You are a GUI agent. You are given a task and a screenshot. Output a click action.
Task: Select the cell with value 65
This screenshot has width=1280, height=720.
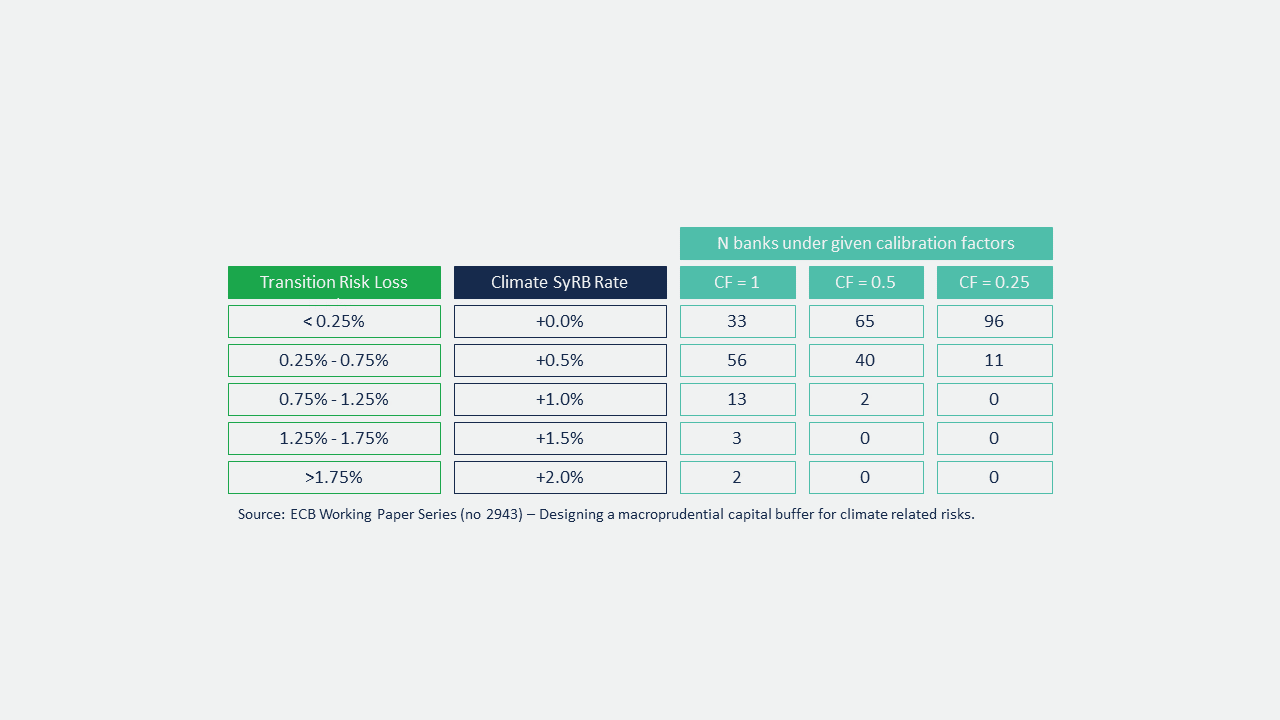tap(866, 321)
